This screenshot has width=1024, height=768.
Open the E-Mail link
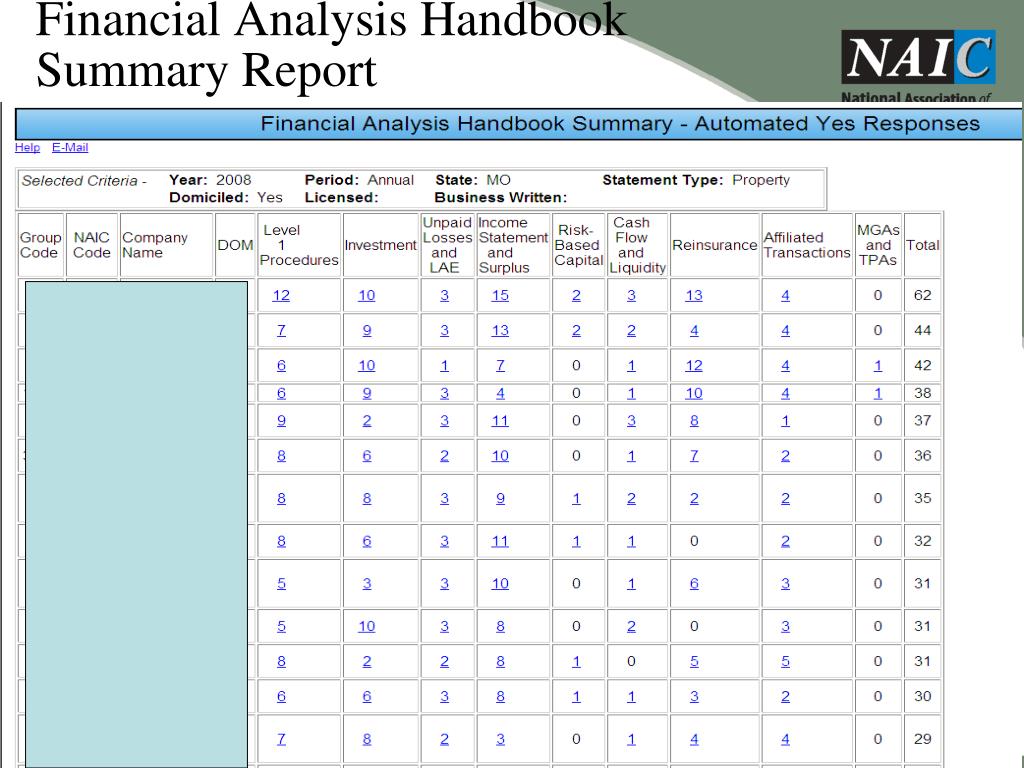coord(70,148)
